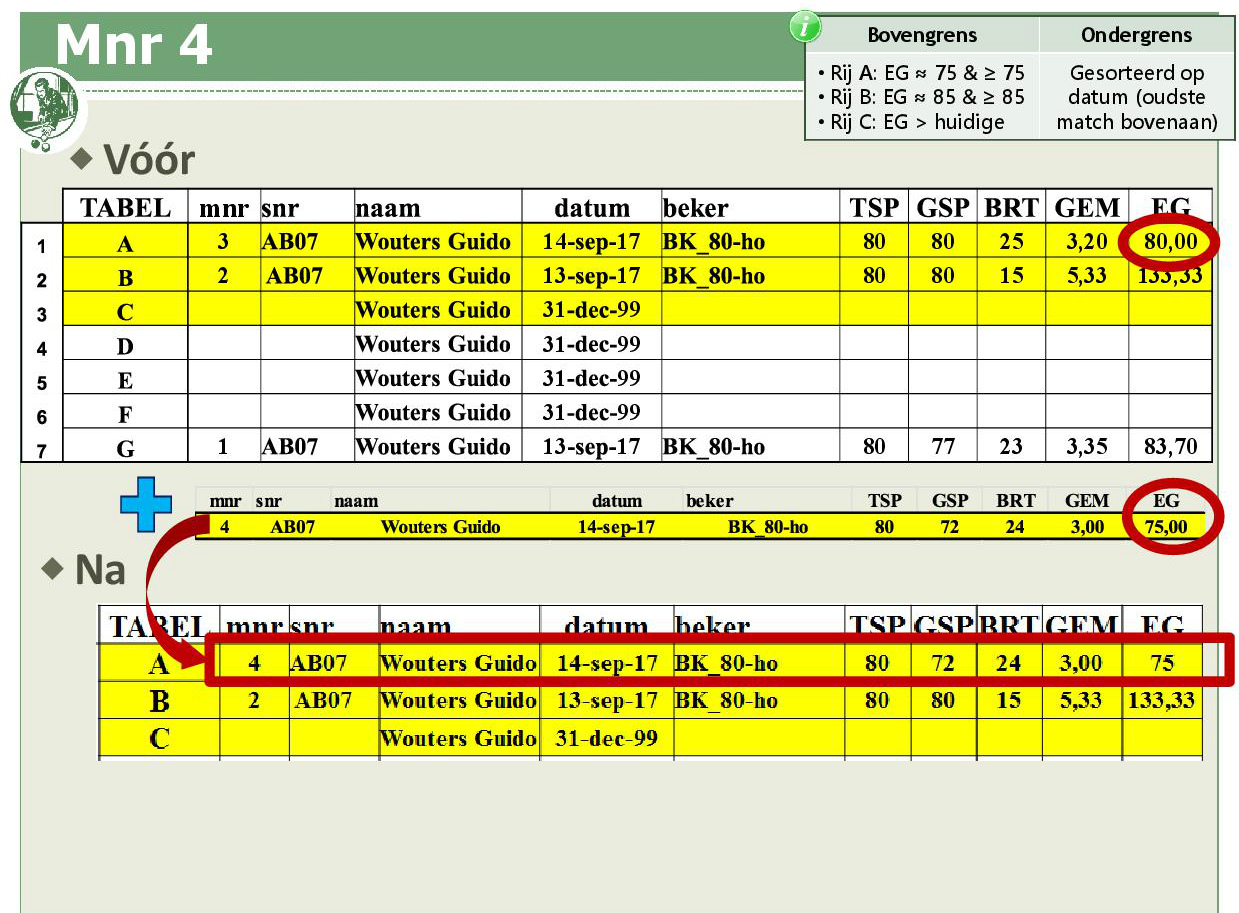Click the EG value 80,00 in the Vóór table
This screenshot has width=1239, height=913.
coord(1171,243)
